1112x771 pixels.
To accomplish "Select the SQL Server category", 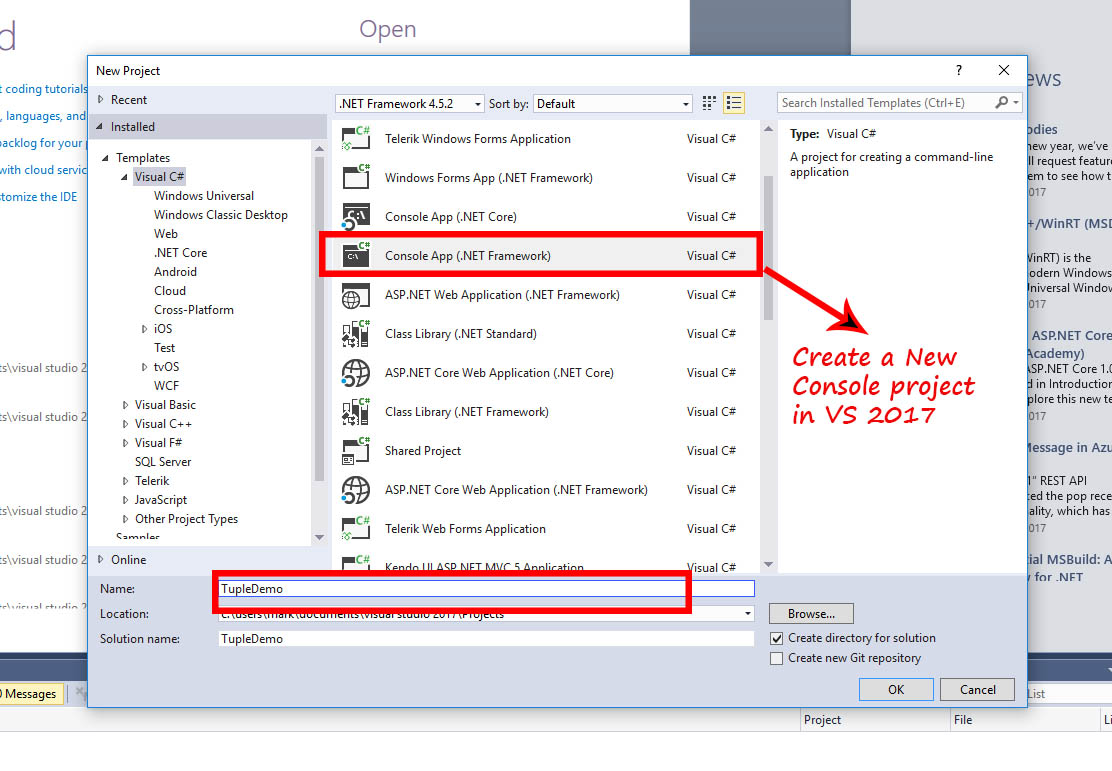I will [x=162, y=462].
